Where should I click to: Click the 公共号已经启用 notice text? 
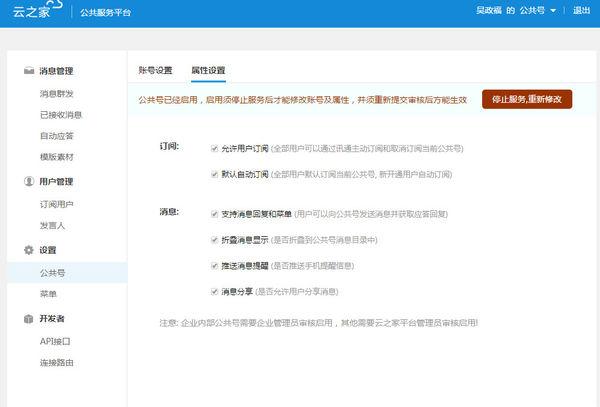[x=303, y=100]
